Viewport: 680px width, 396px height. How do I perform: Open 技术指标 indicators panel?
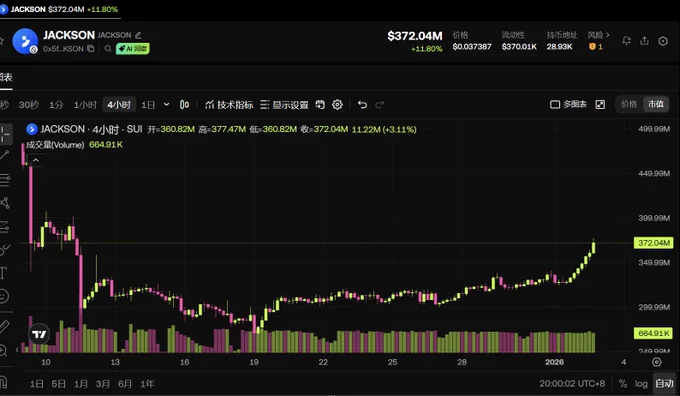[x=229, y=105]
